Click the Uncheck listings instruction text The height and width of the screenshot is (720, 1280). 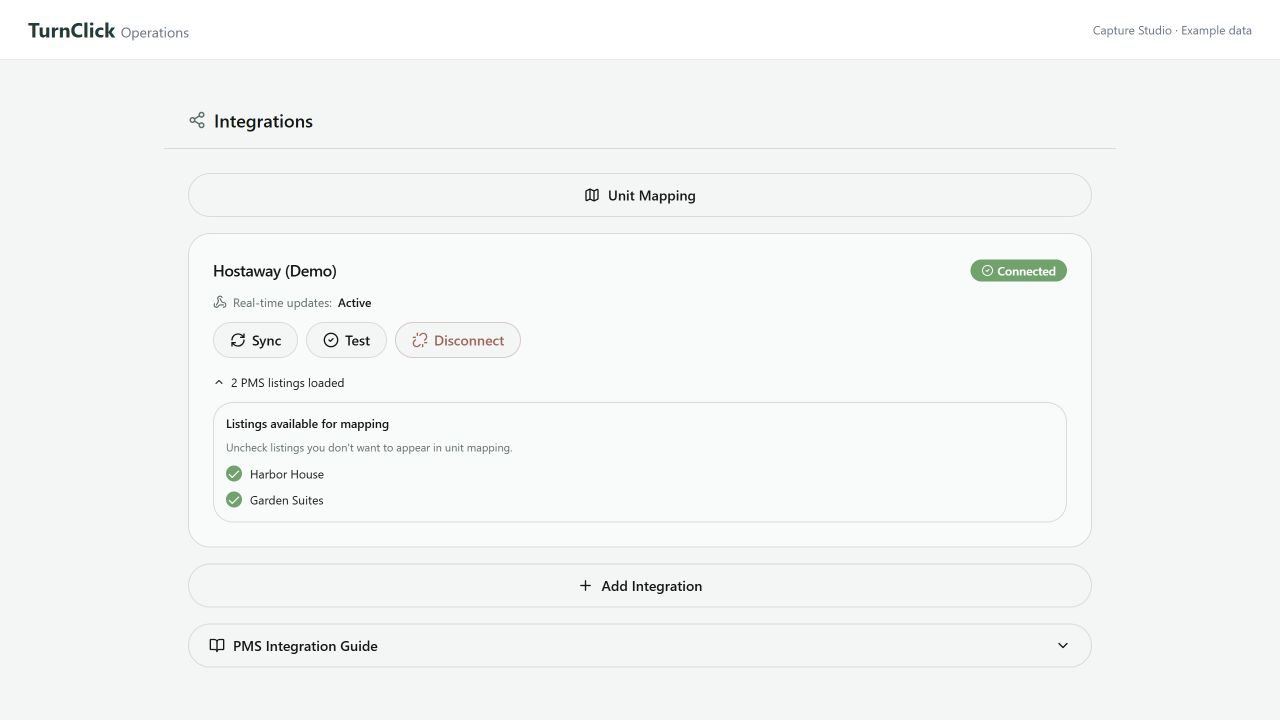pyautogui.click(x=369, y=448)
